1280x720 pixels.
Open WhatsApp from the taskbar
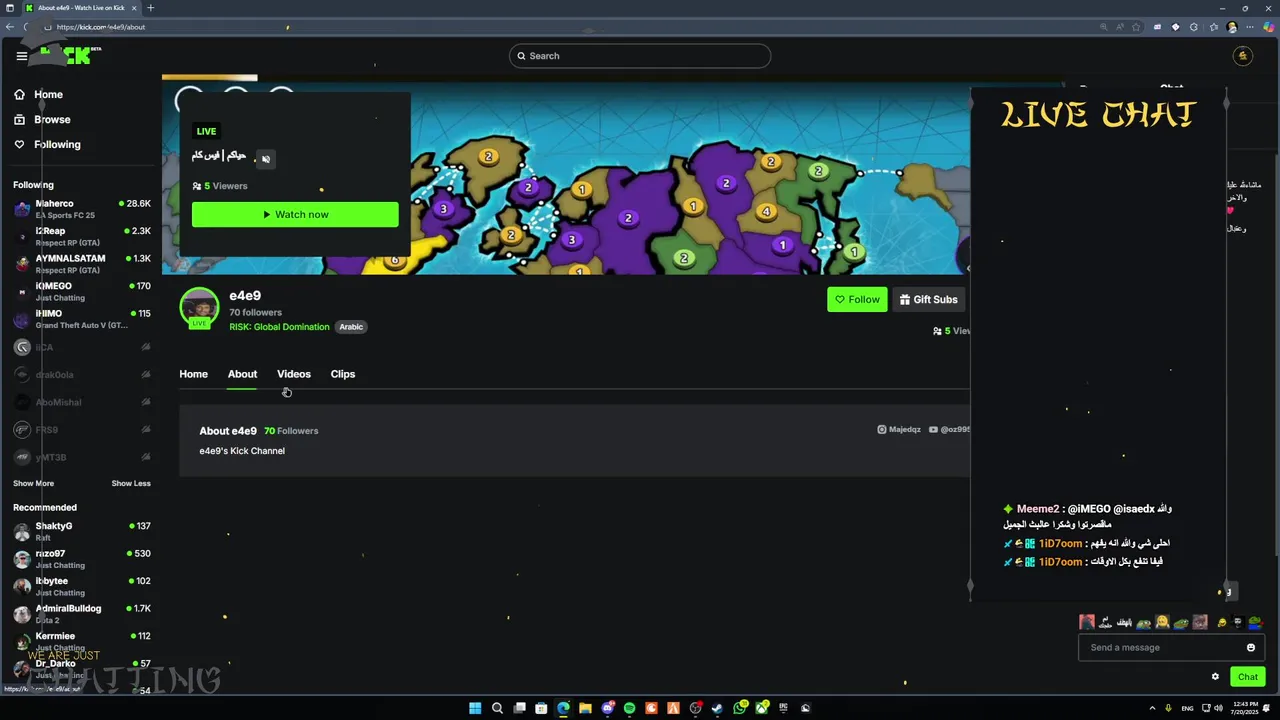[739, 708]
